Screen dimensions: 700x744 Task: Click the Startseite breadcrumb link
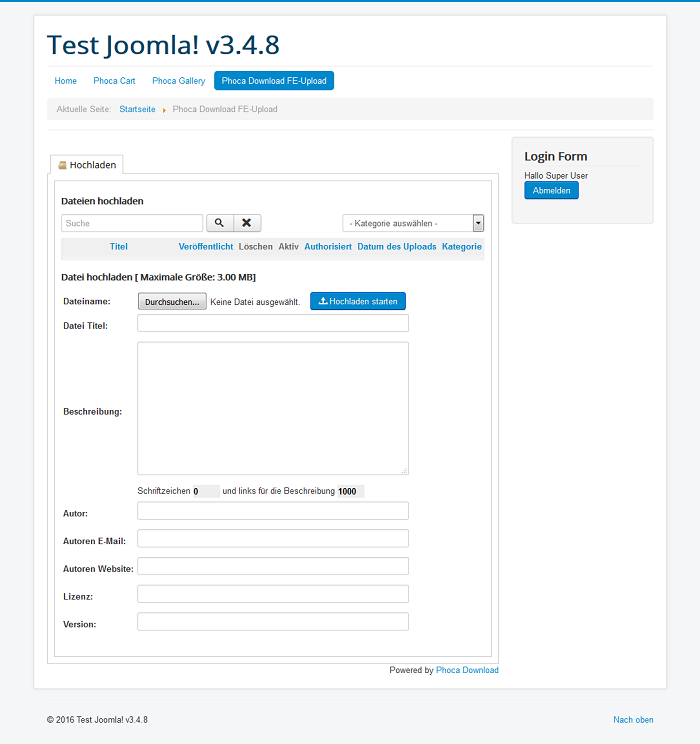[137, 109]
